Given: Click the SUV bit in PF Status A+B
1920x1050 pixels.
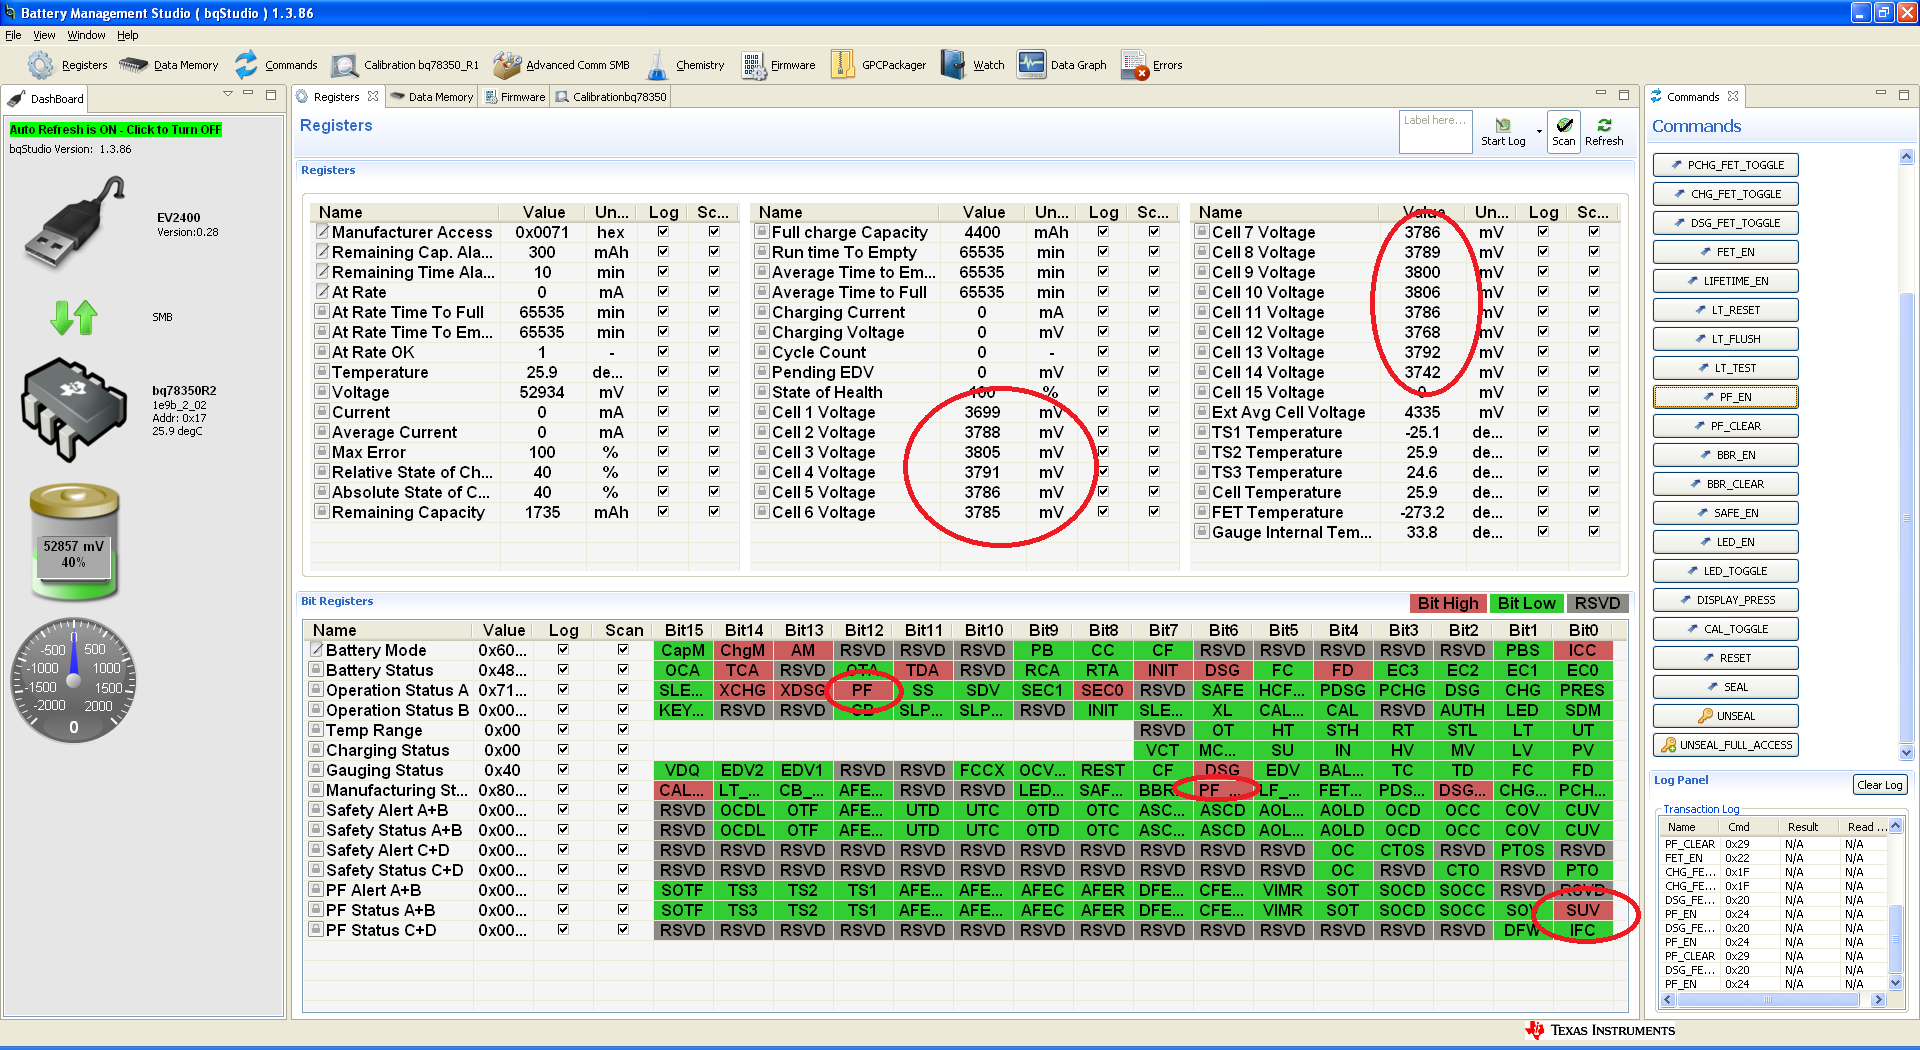Looking at the screenshot, I should [x=1583, y=910].
